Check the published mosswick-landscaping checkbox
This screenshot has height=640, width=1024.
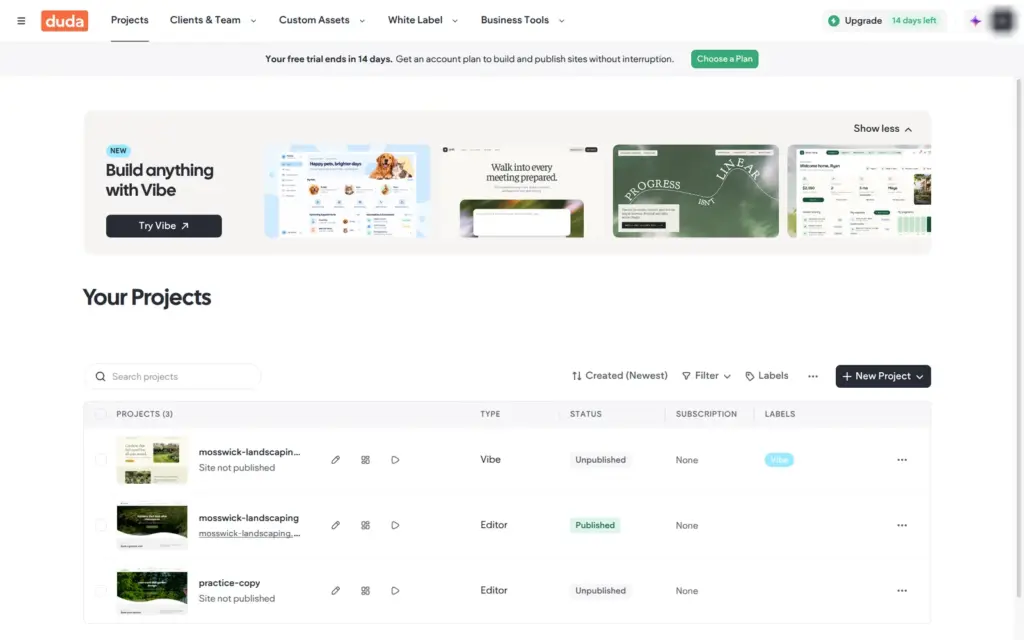pyautogui.click(x=100, y=525)
